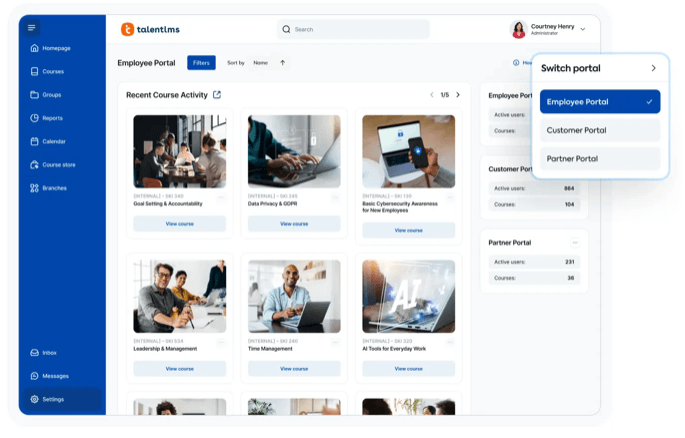Open the Sort by Name dropdown
The image size is (685, 438).
coord(260,63)
